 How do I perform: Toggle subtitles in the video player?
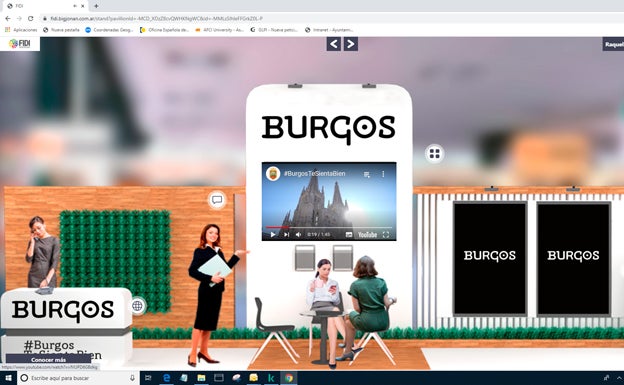click(x=349, y=235)
